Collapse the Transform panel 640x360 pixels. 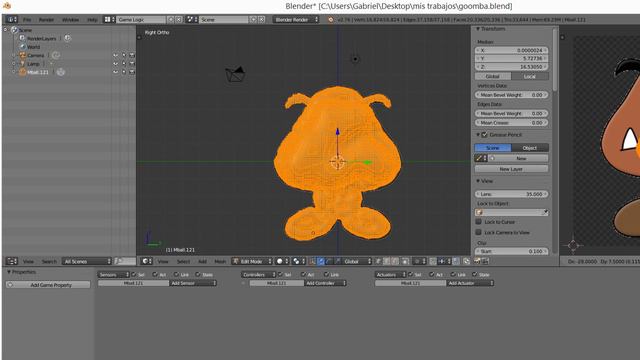(x=478, y=29)
